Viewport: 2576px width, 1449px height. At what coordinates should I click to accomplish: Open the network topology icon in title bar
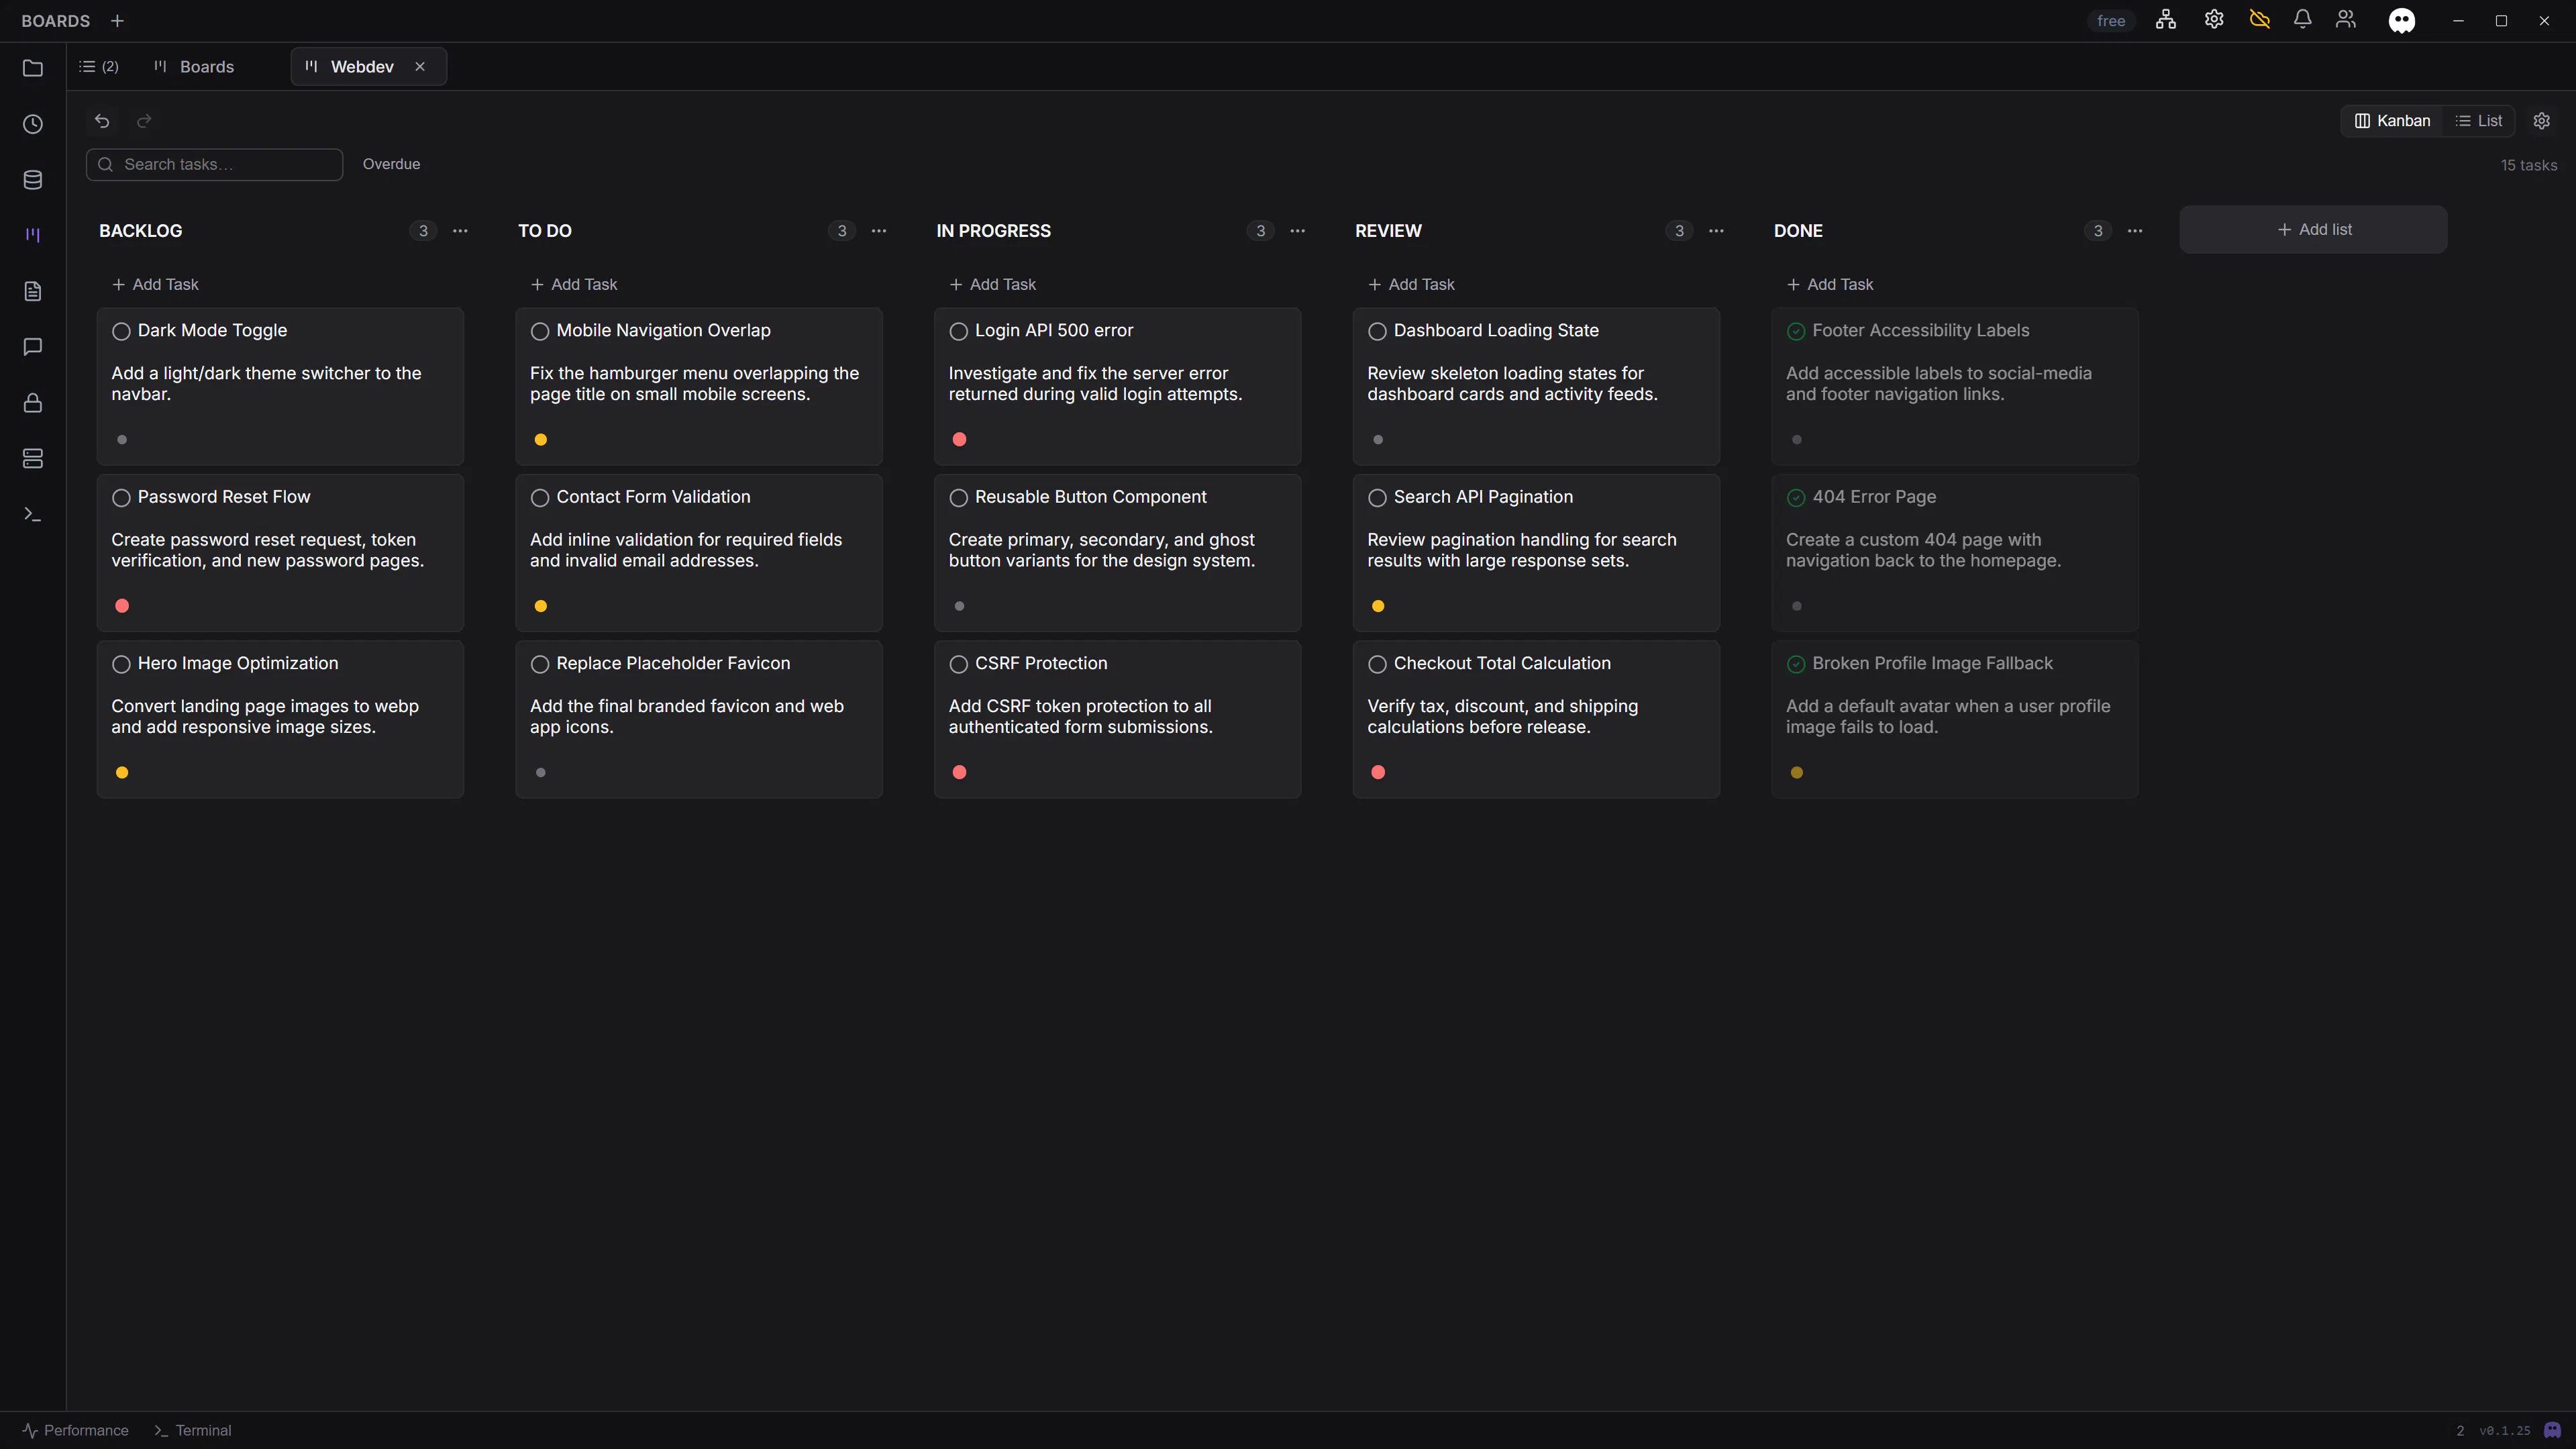tap(2166, 20)
